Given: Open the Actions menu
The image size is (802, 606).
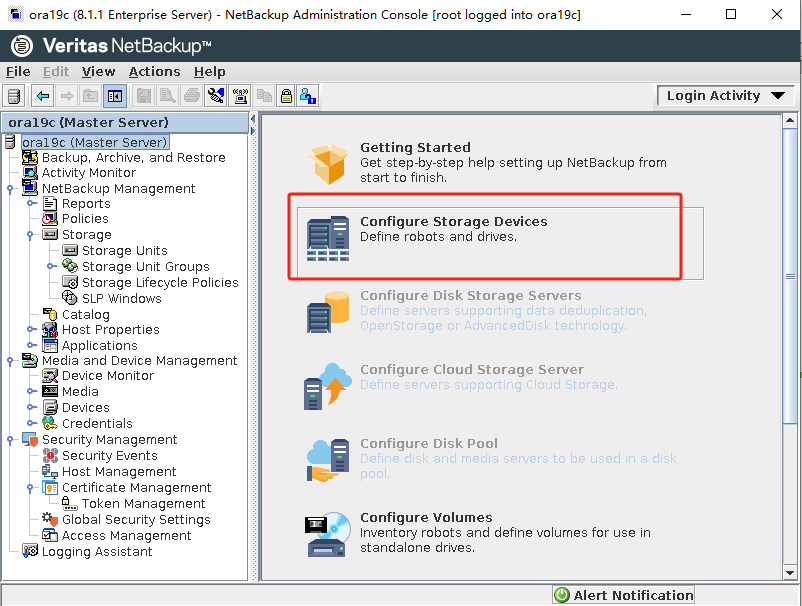Looking at the screenshot, I should (x=155, y=71).
